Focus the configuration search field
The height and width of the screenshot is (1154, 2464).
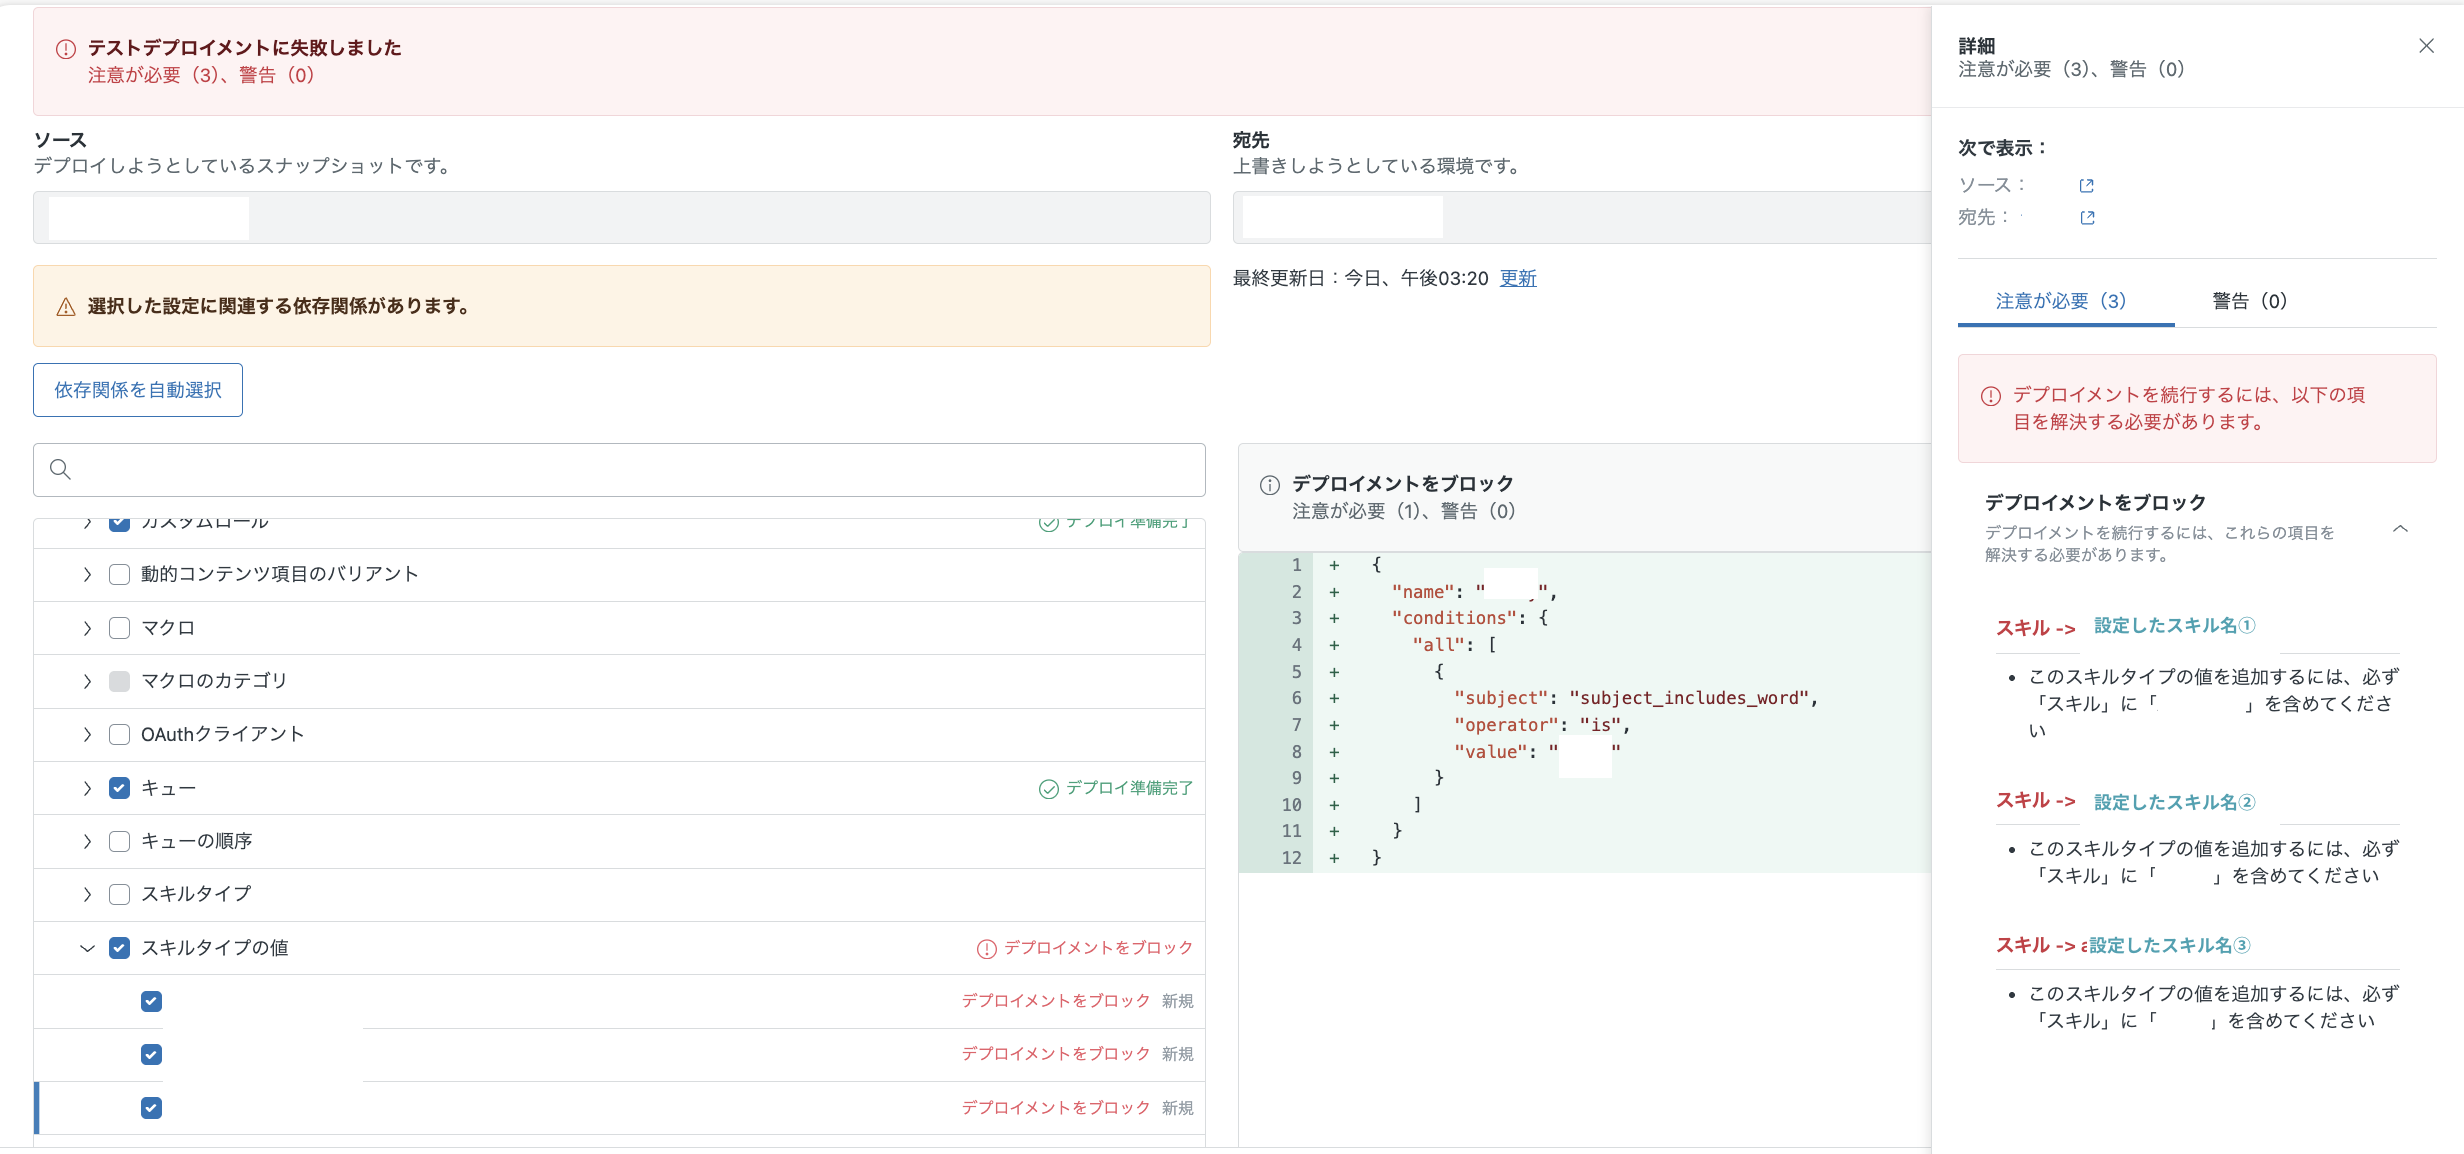pyautogui.click(x=619, y=470)
